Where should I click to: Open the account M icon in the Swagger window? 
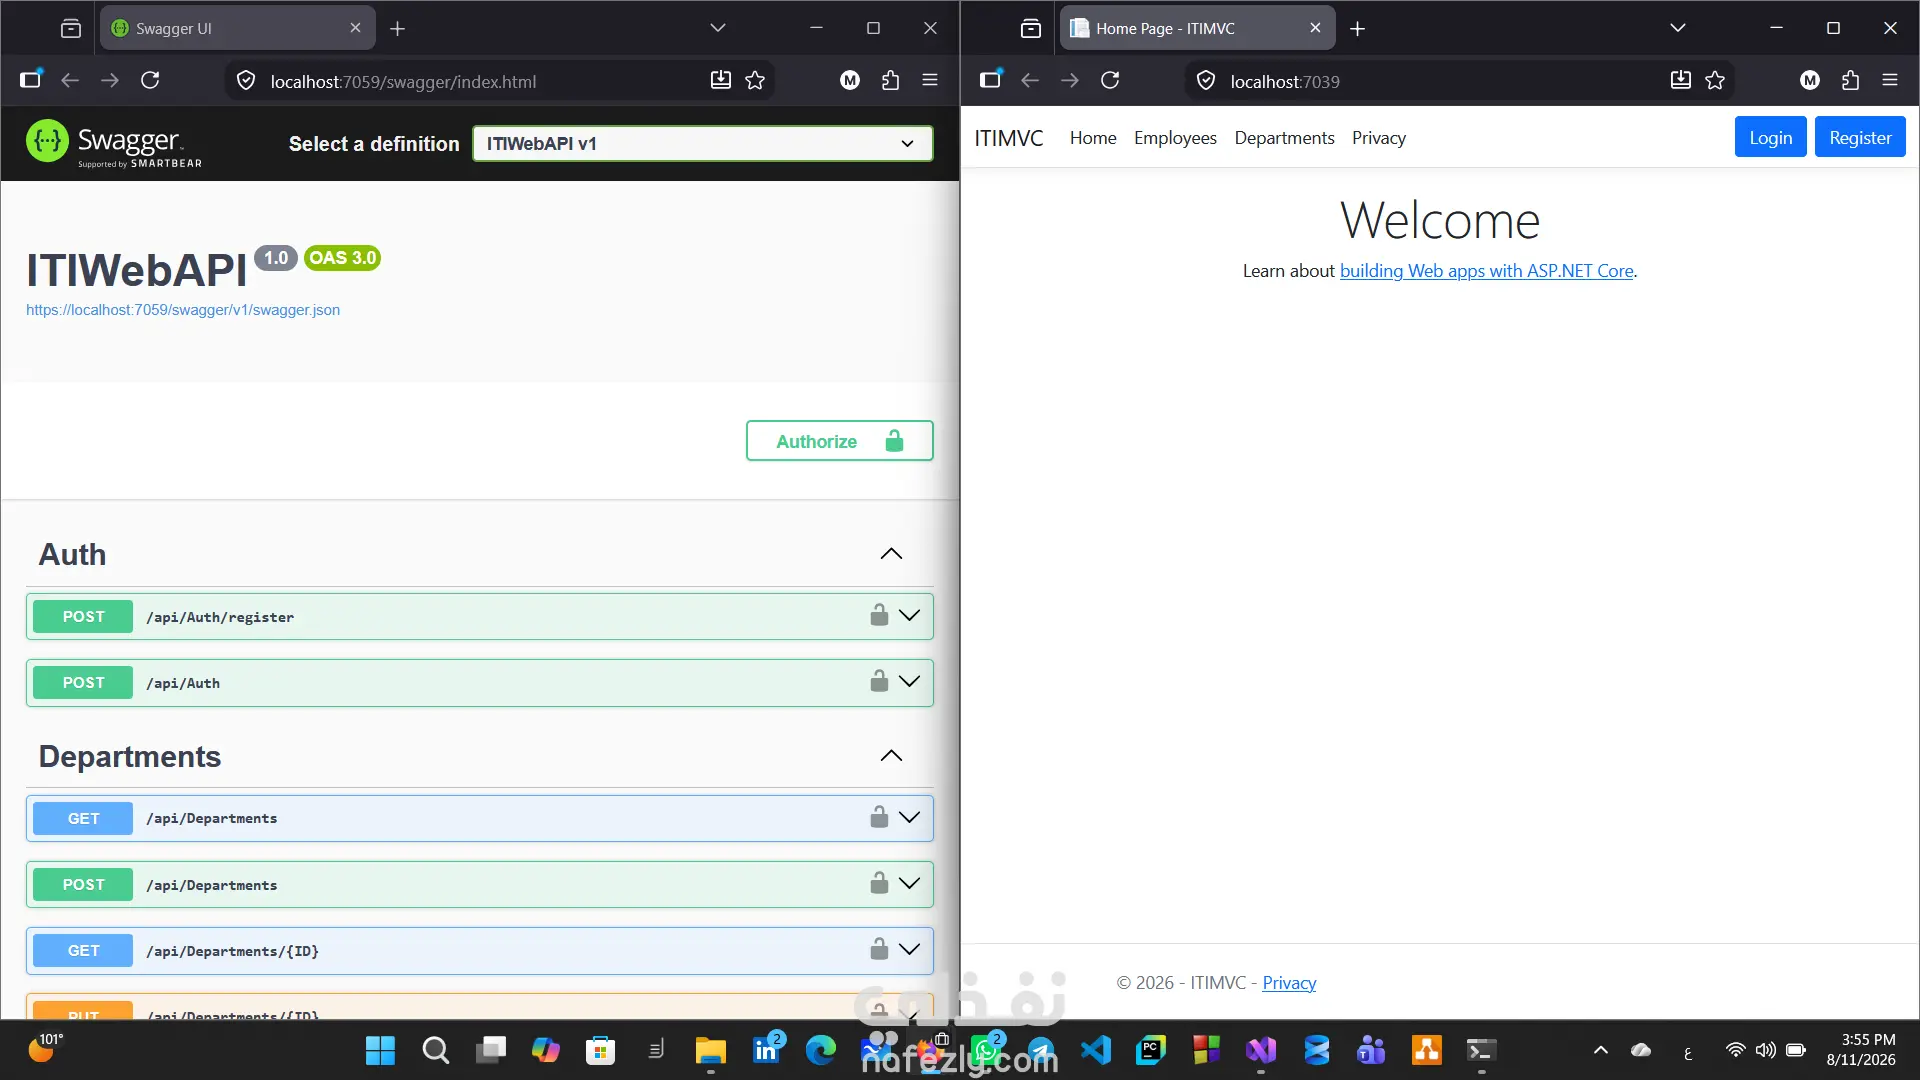point(850,80)
